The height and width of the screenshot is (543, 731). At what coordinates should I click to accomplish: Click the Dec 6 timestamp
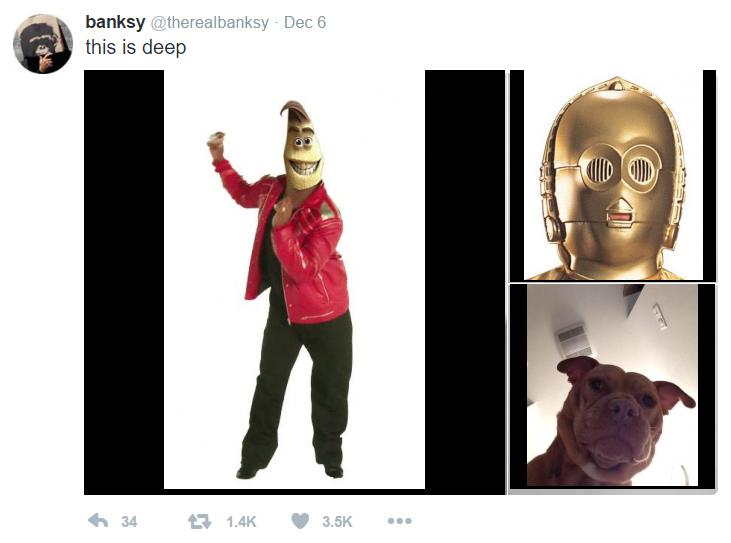tap(305, 22)
